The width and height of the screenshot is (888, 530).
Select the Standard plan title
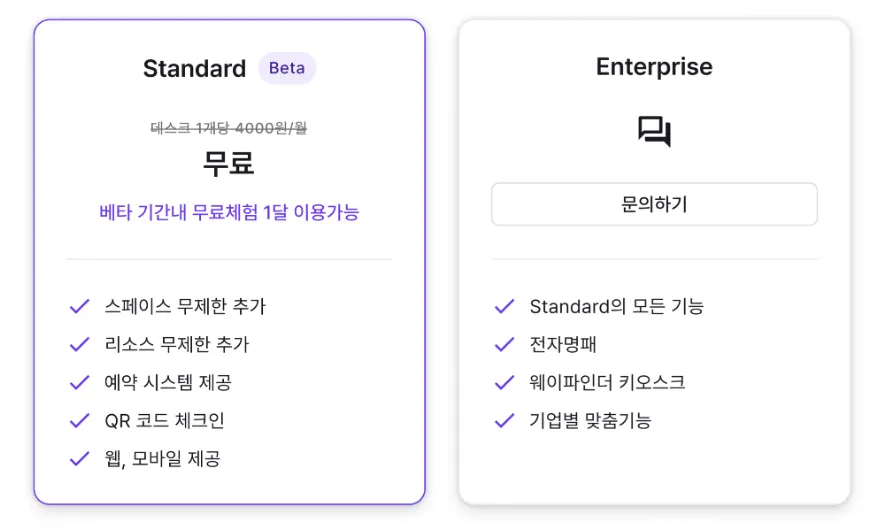coord(194,68)
